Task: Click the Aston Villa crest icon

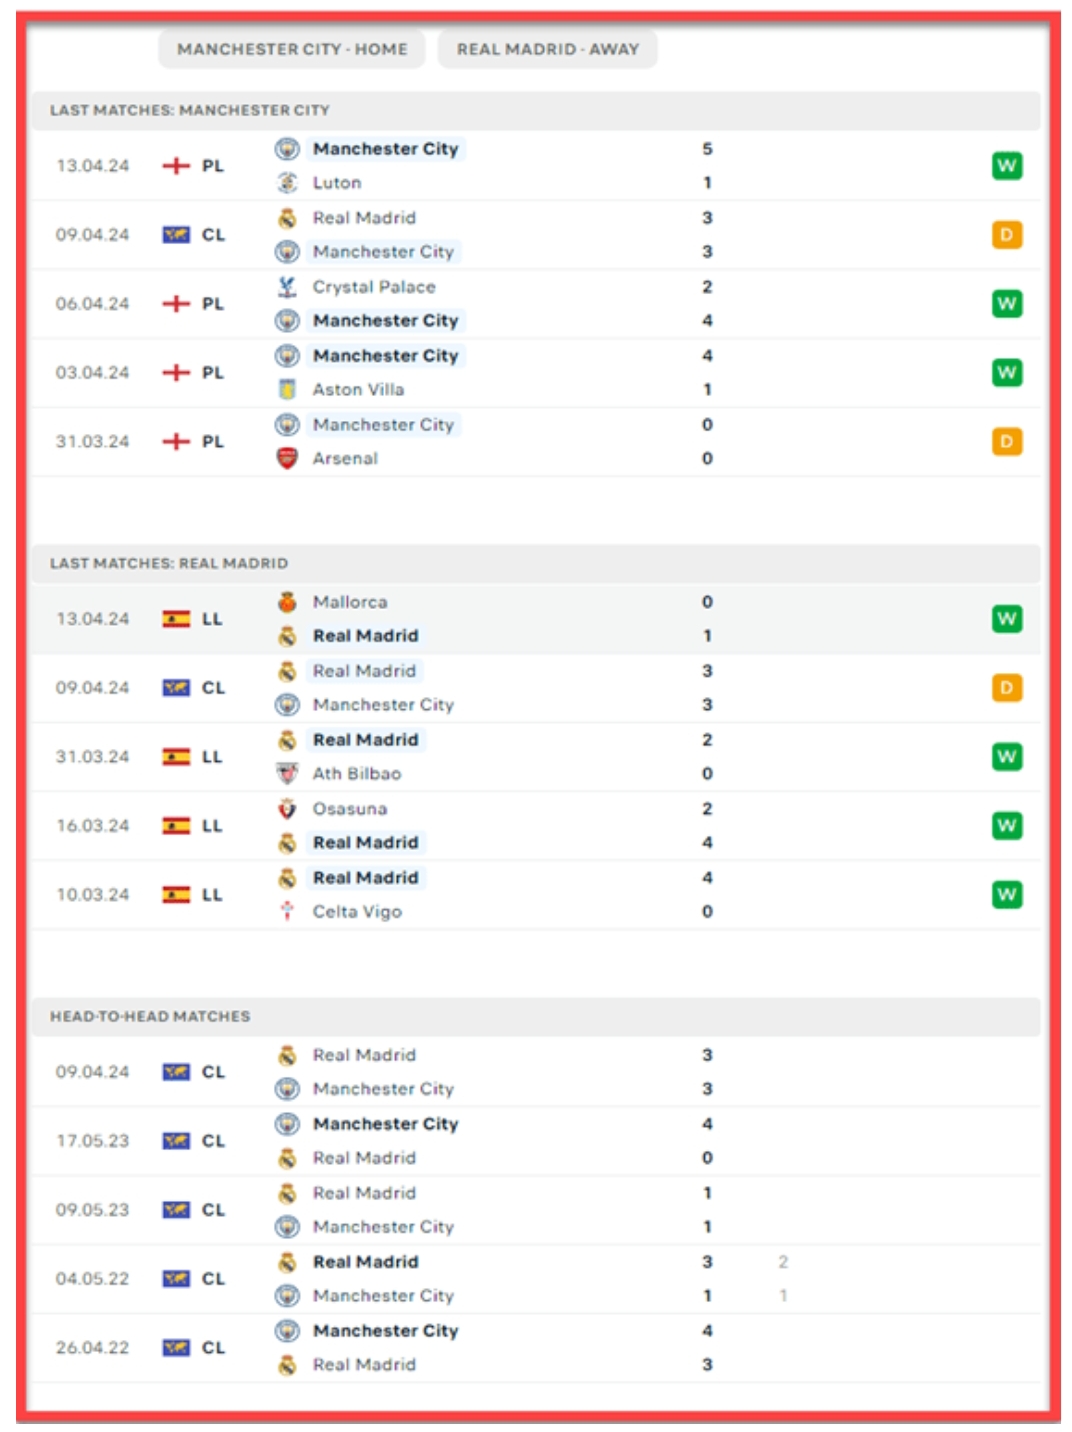Action: (287, 390)
